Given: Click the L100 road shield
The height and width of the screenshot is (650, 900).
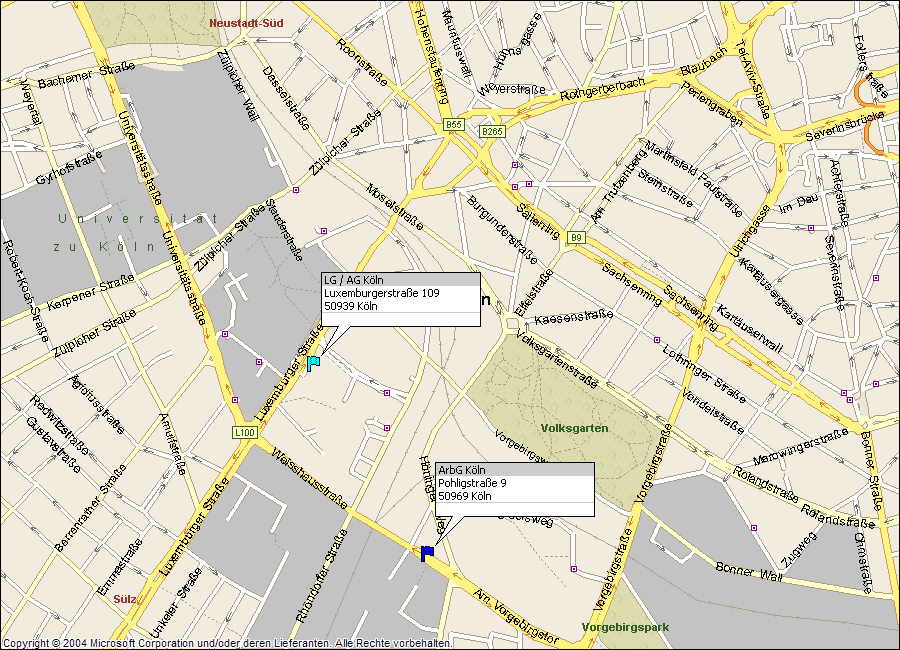Looking at the screenshot, I should tap(244, 432).
